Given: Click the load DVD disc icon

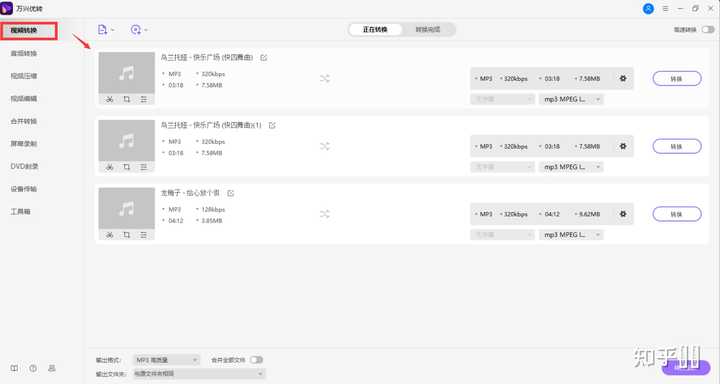Looking at the screenshot, I should coord(135,30).
